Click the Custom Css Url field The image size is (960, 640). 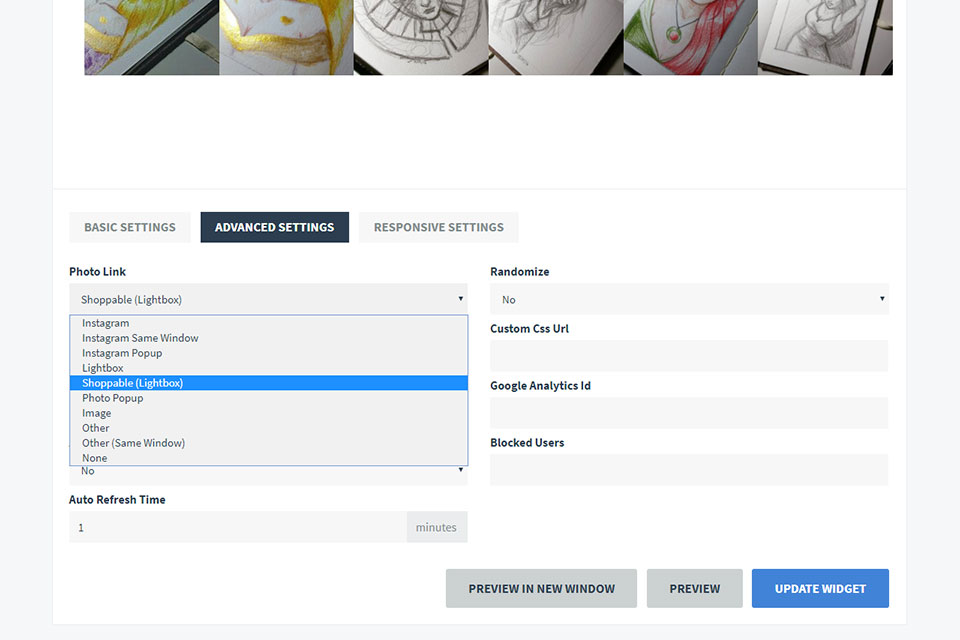689,356
